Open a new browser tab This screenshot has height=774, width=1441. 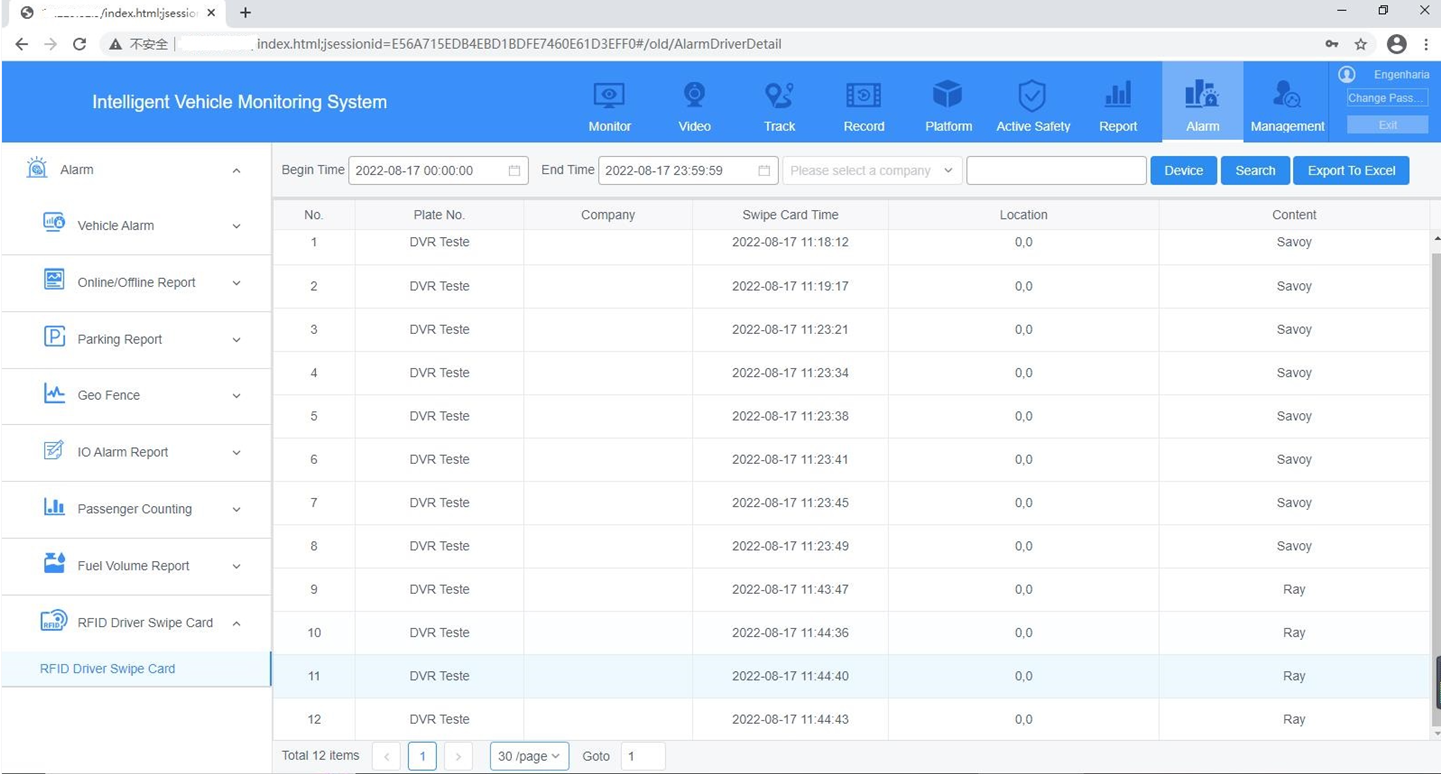coord(245,13)
